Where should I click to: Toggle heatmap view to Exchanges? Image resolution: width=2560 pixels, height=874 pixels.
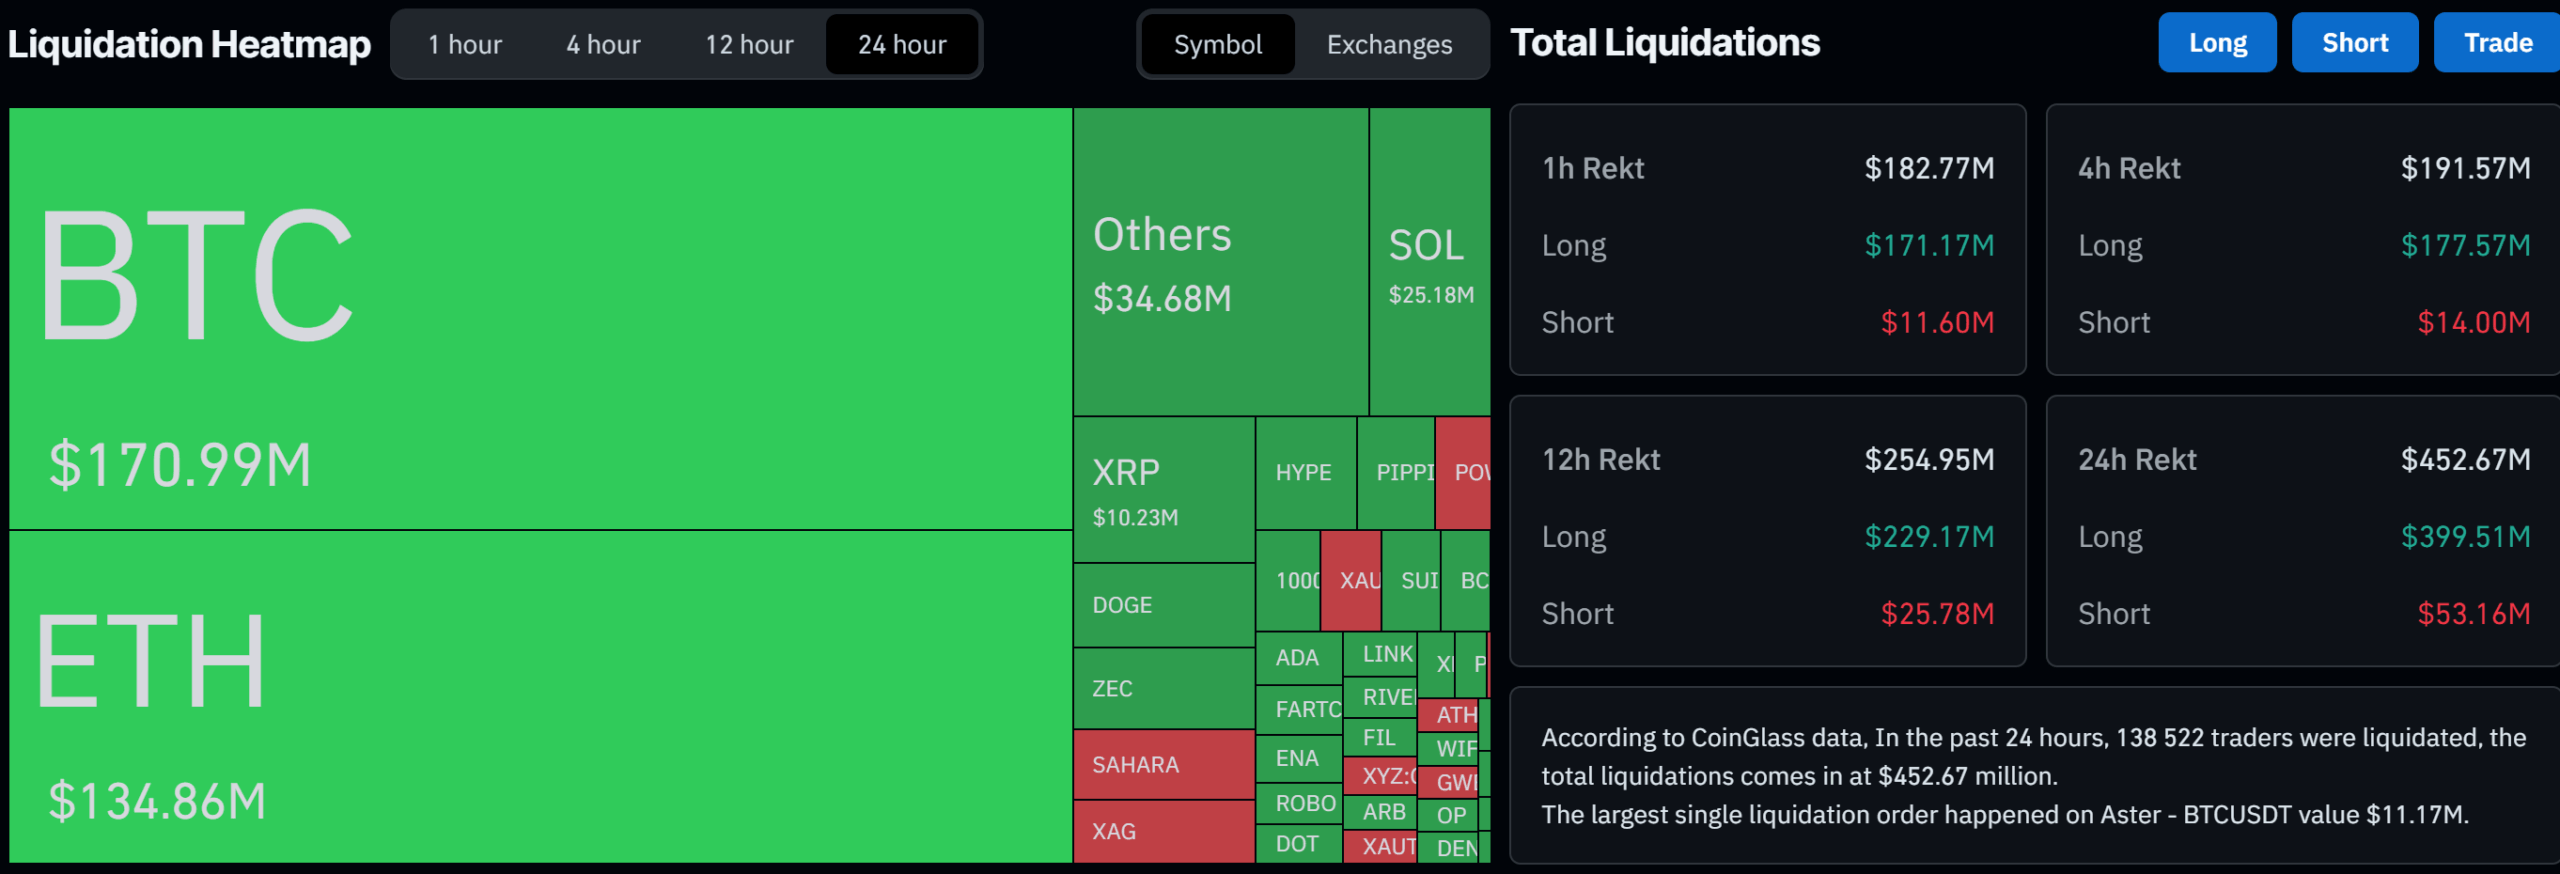point(1389,45)
